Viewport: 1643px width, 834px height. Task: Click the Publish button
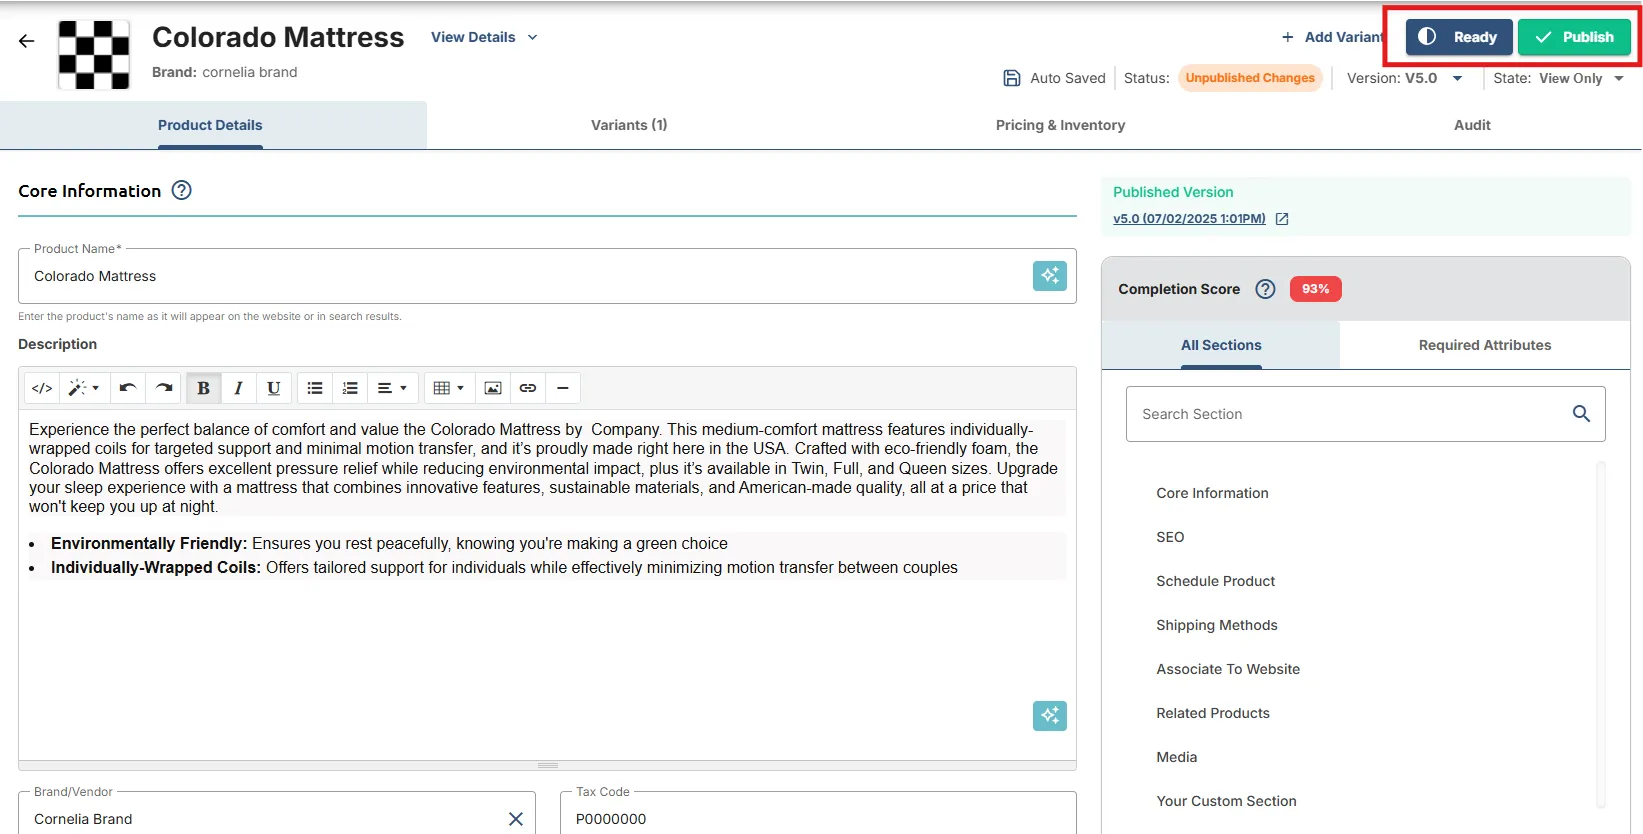[x=1574, y=37]
